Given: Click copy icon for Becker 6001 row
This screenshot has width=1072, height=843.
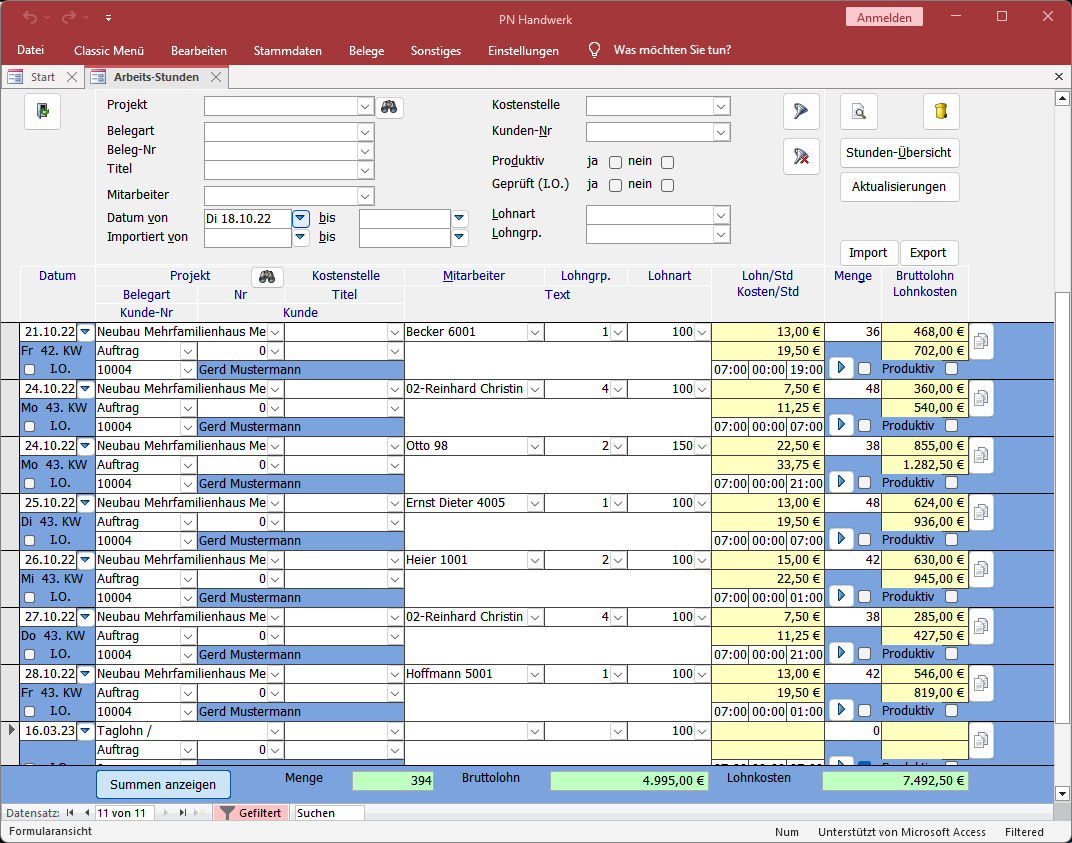Looking at the screenshot, I should [x=981, y=342].
